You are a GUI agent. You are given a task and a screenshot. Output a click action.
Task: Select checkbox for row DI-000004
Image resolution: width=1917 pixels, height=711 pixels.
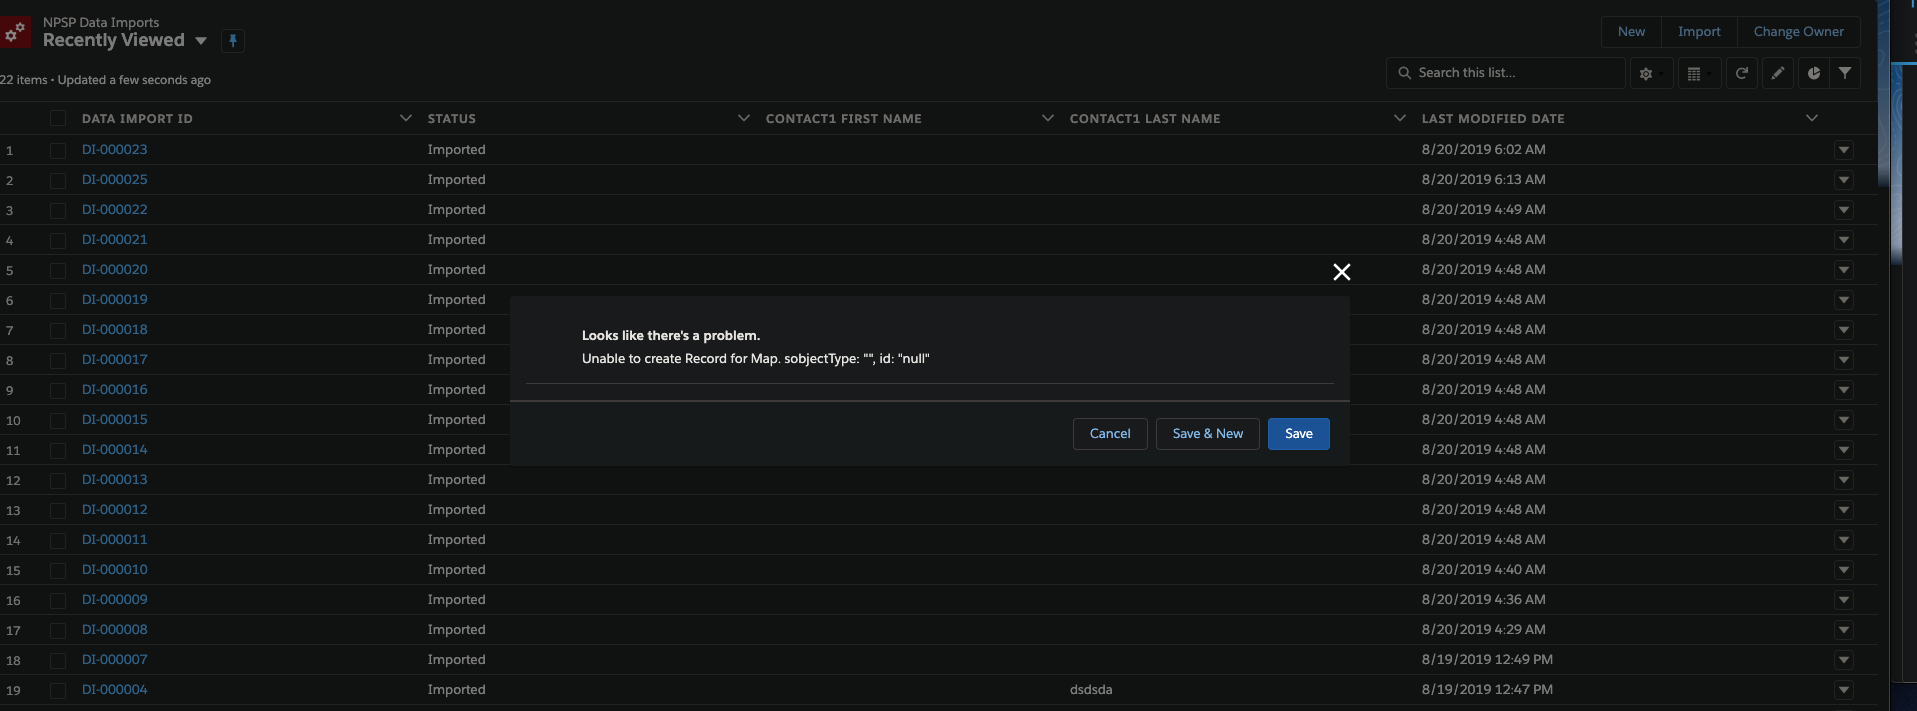click(x=58, y=690)
